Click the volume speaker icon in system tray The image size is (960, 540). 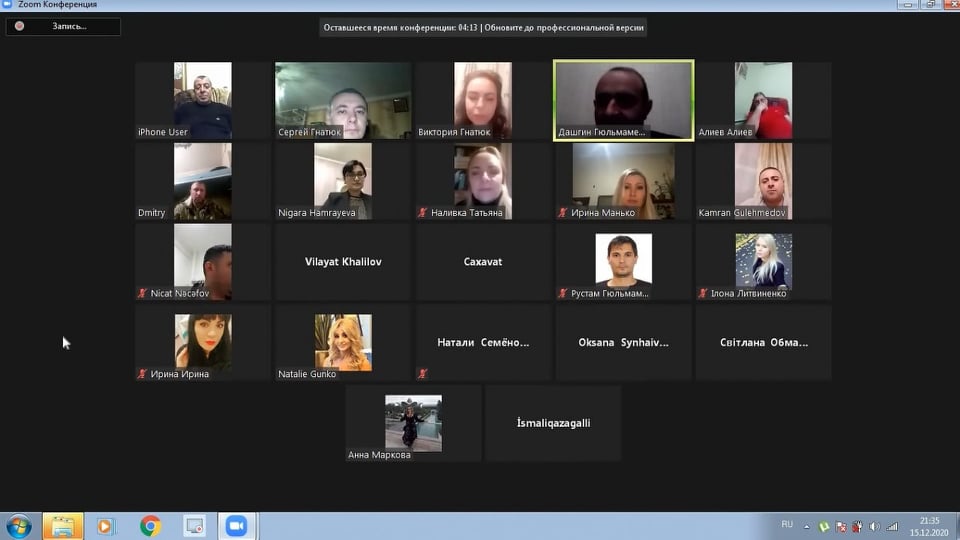coord(876,526)
